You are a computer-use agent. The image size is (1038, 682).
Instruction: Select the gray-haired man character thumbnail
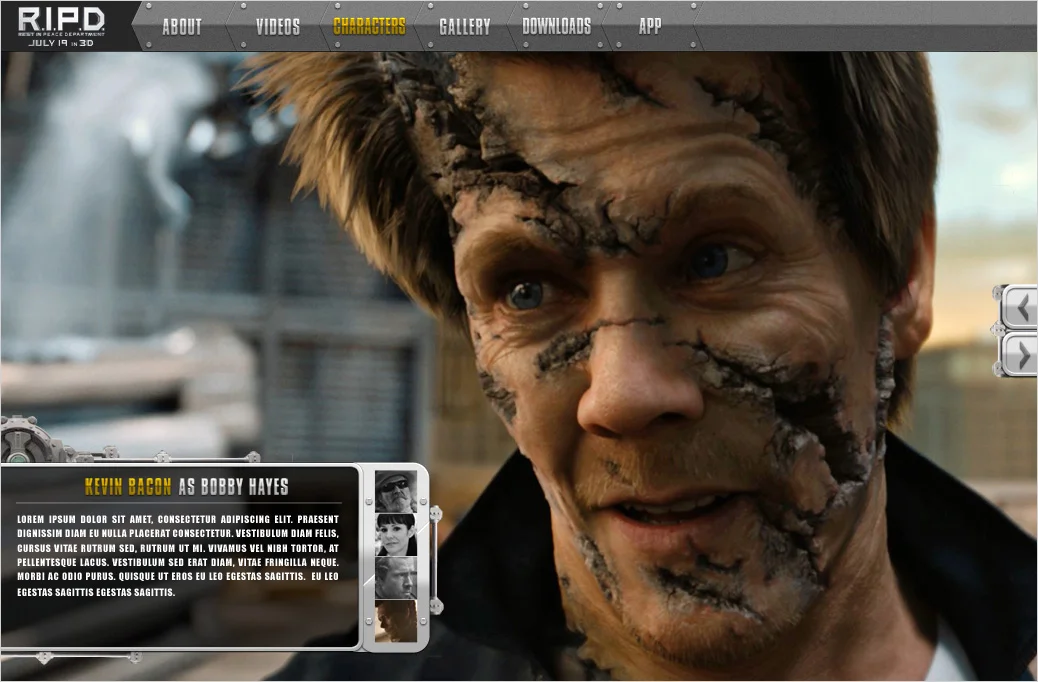point(396,577)
